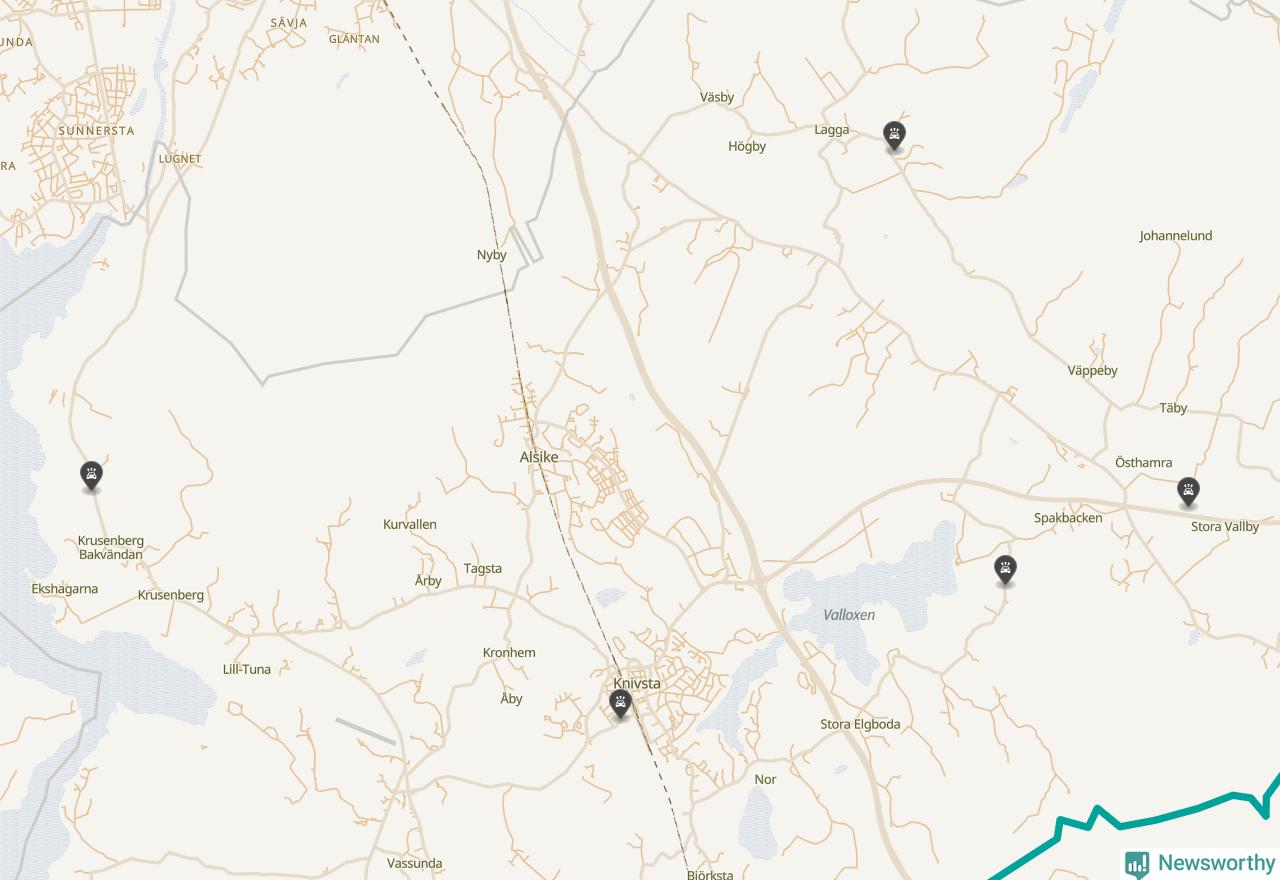
Task: Click the Valloxen lake label
Action: (849, 615)
